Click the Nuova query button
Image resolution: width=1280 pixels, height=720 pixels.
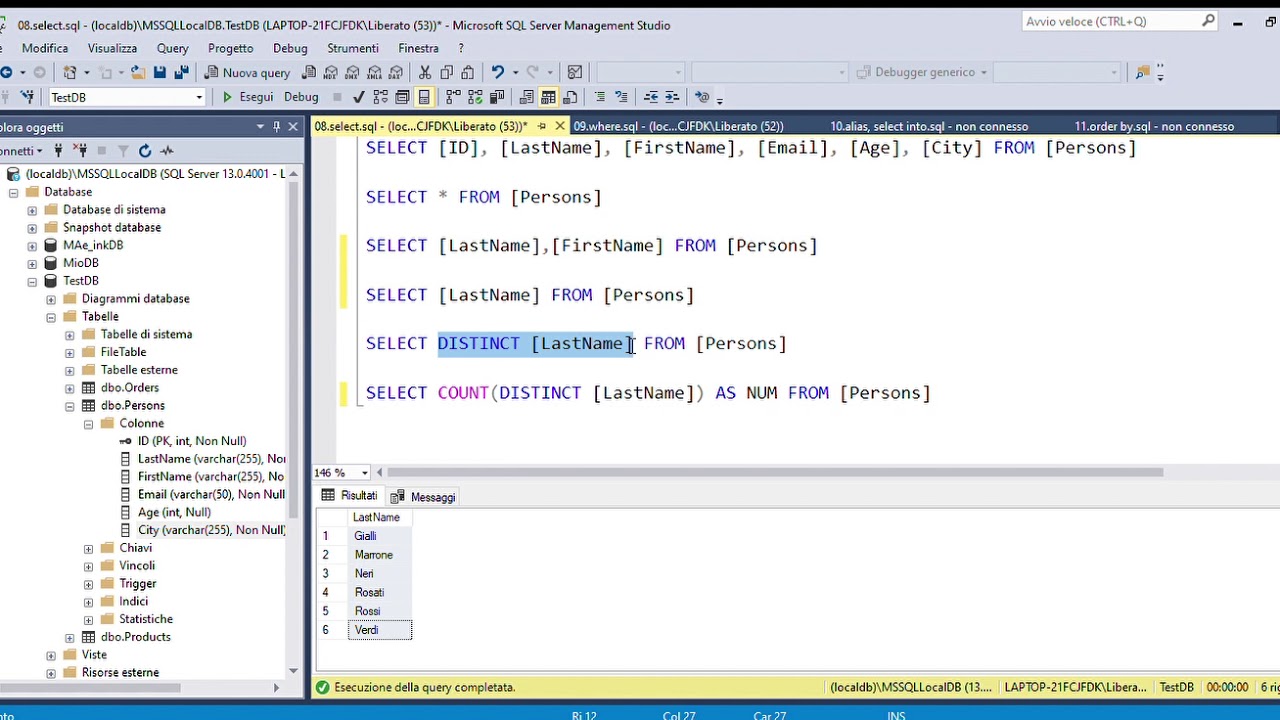(x=247, y=72)
